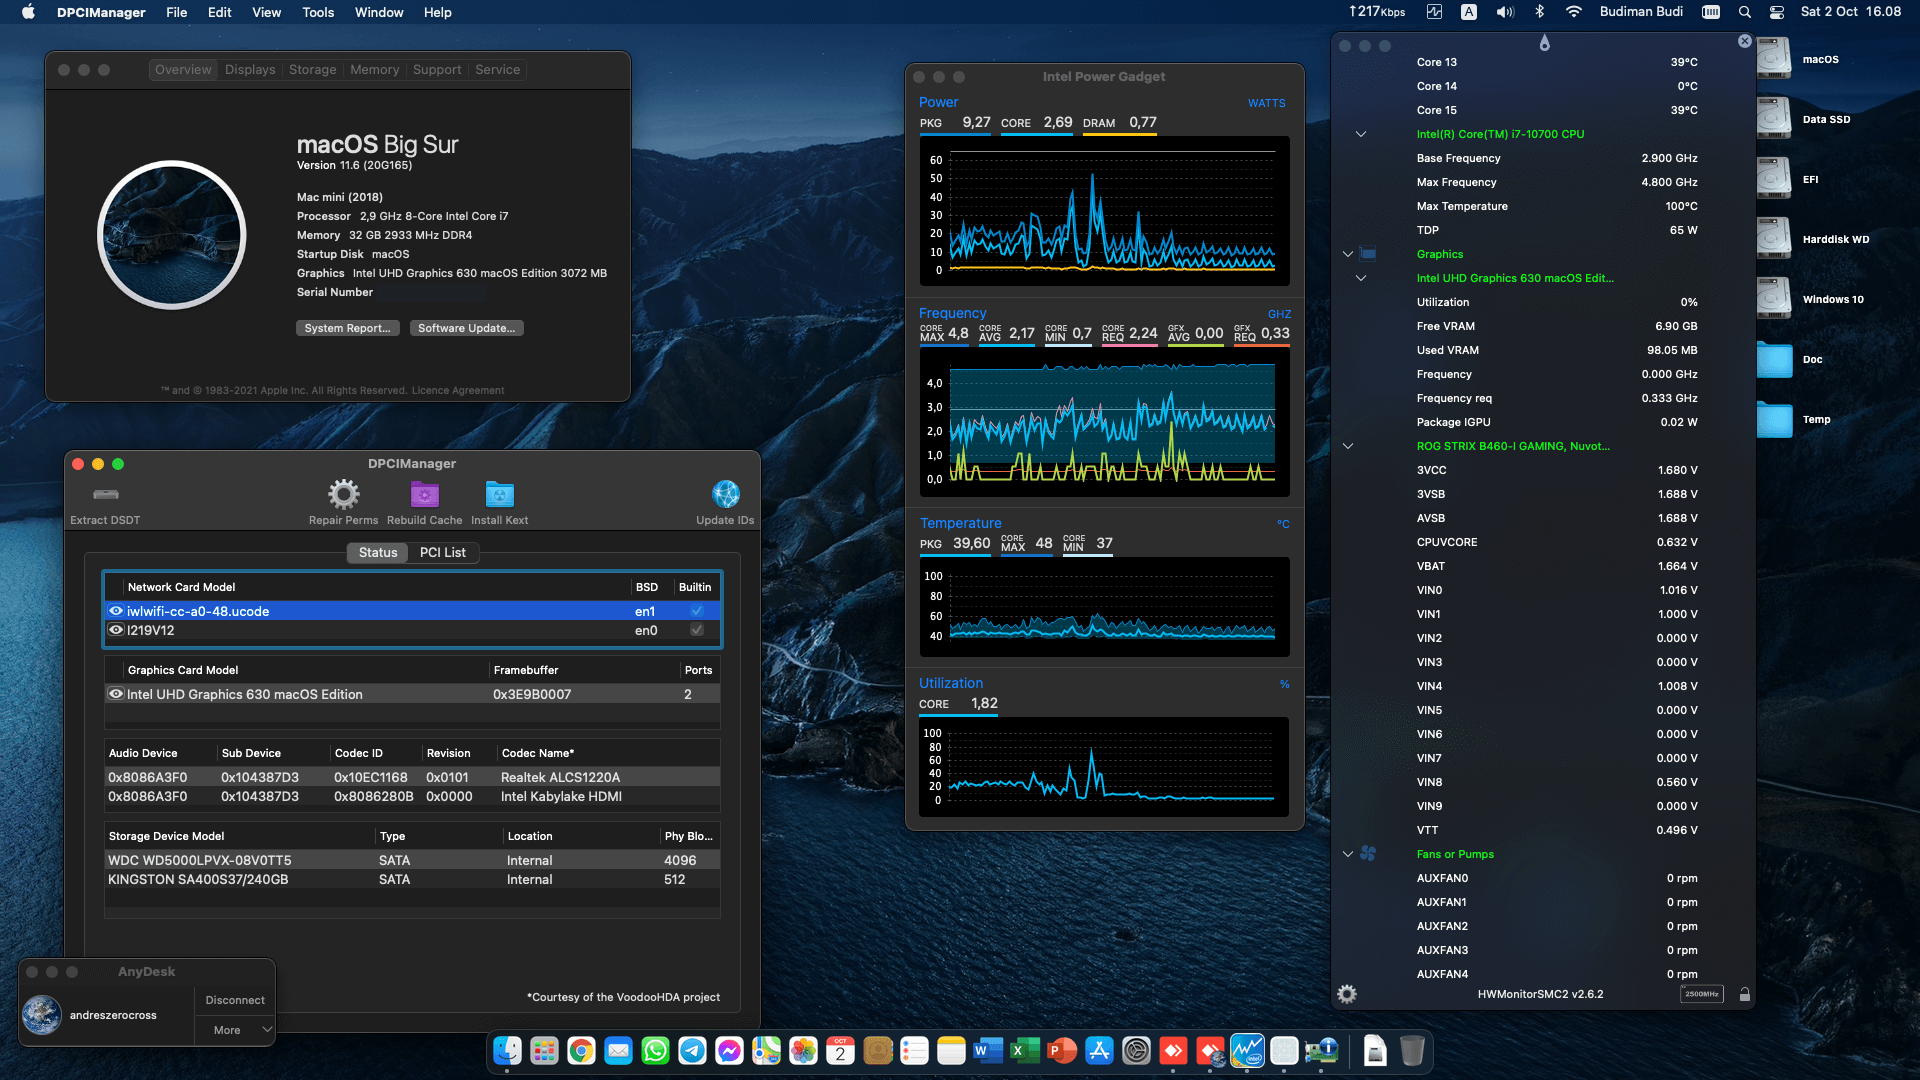Screen dimensions: 1920x1080
Task: Collapse the Fans or Pumps section
Action: (1347, 854)
